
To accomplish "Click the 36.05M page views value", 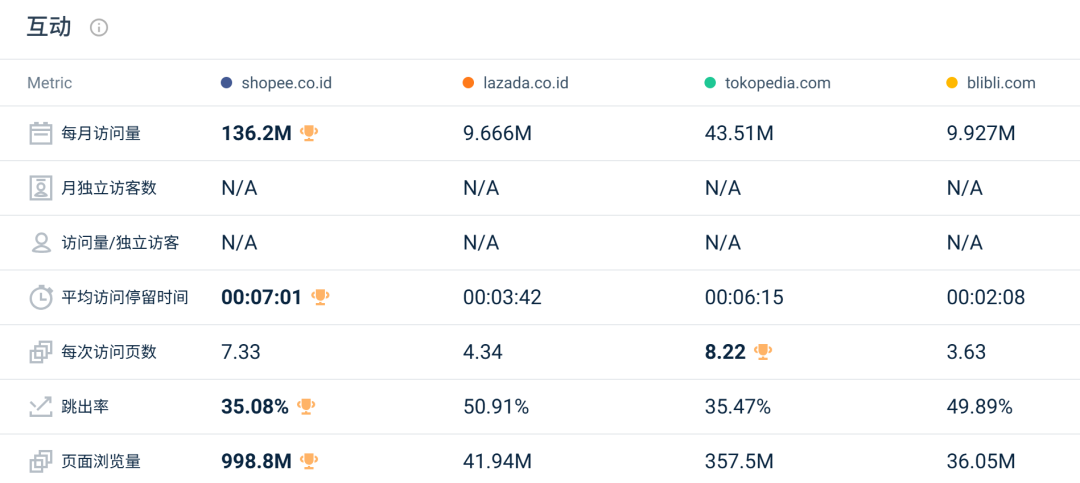I will (981, 461).
